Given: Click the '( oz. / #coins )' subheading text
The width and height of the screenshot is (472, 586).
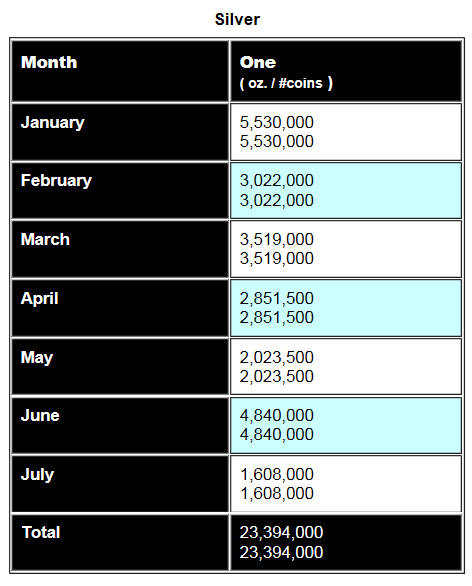Looking at the screenshot, I should [286, 83].
